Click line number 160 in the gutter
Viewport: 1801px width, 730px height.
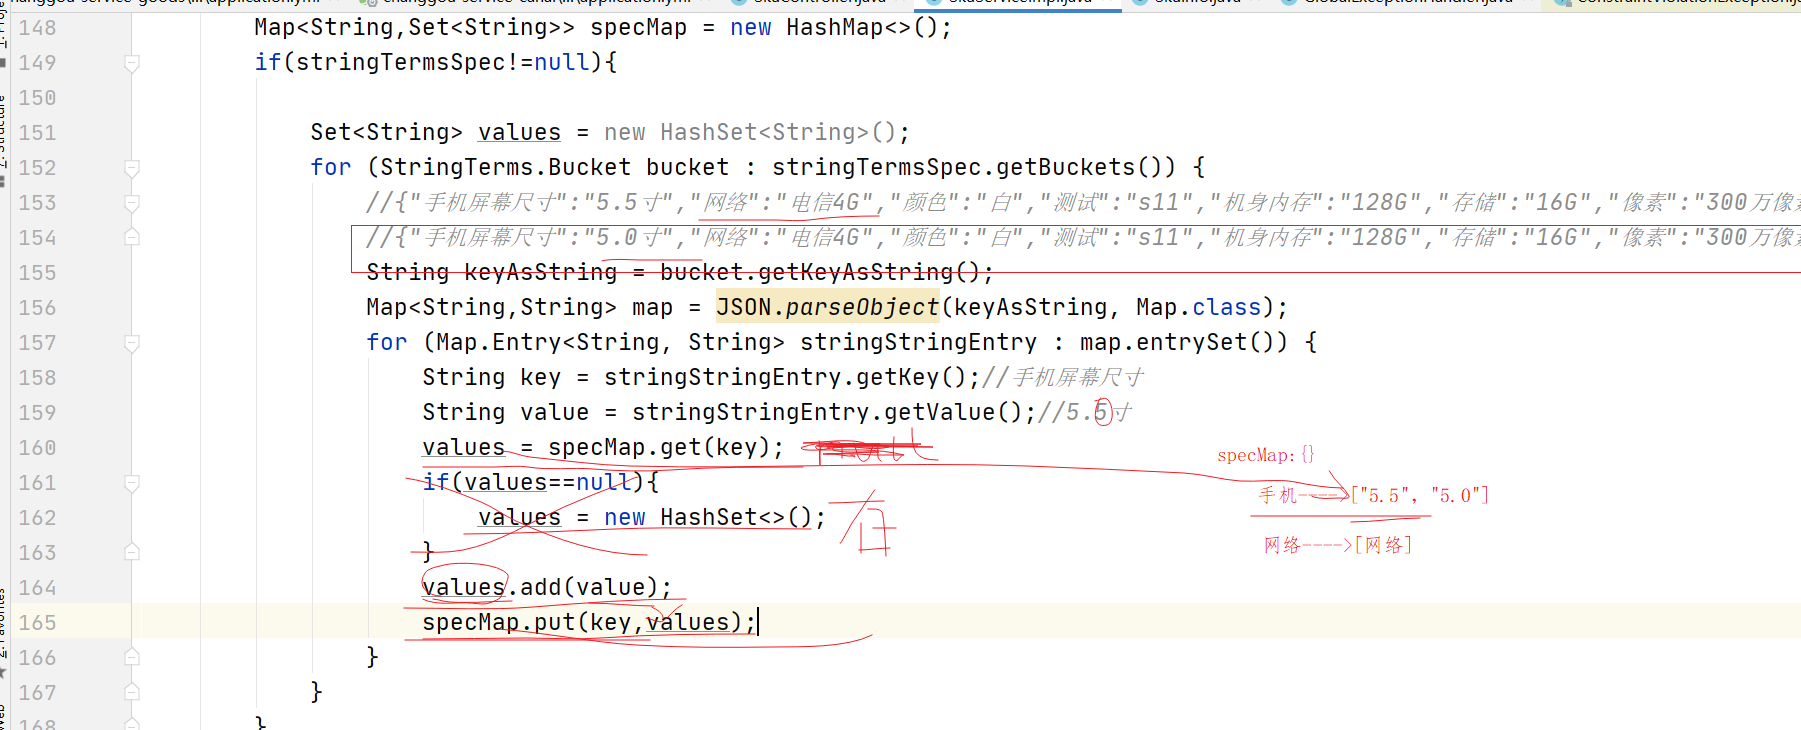click(38, 448)
